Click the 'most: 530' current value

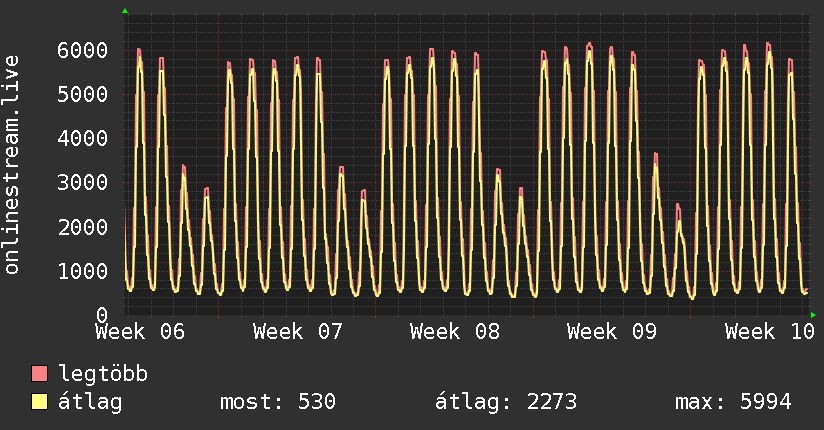[x=277, y=402]
